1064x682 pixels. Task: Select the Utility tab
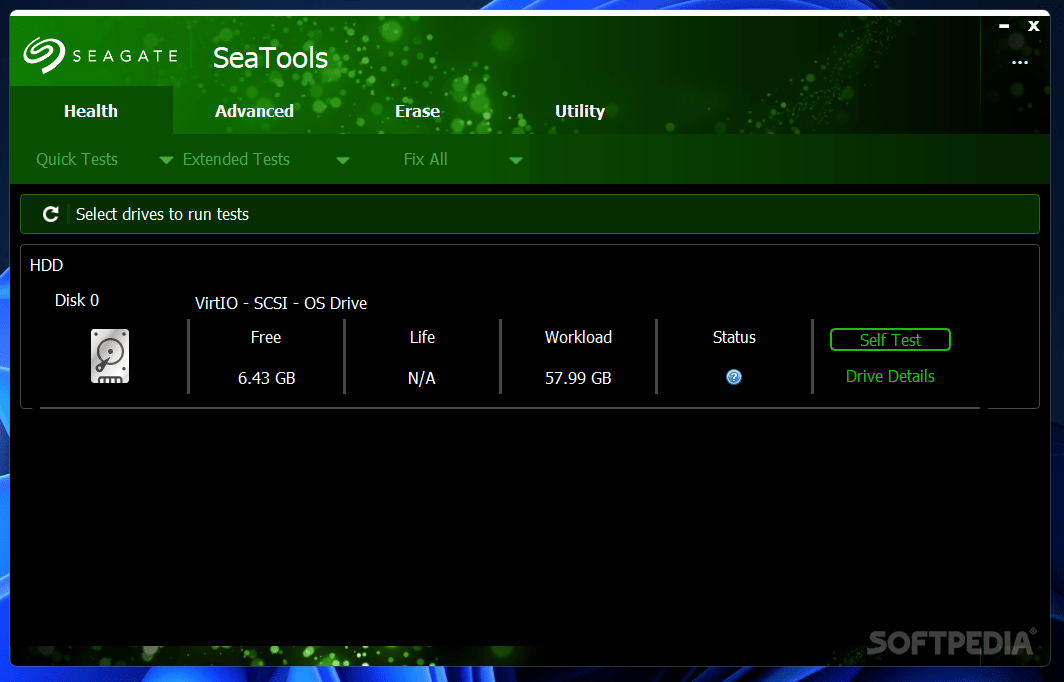pyautogui.click(x=580, y=111)
